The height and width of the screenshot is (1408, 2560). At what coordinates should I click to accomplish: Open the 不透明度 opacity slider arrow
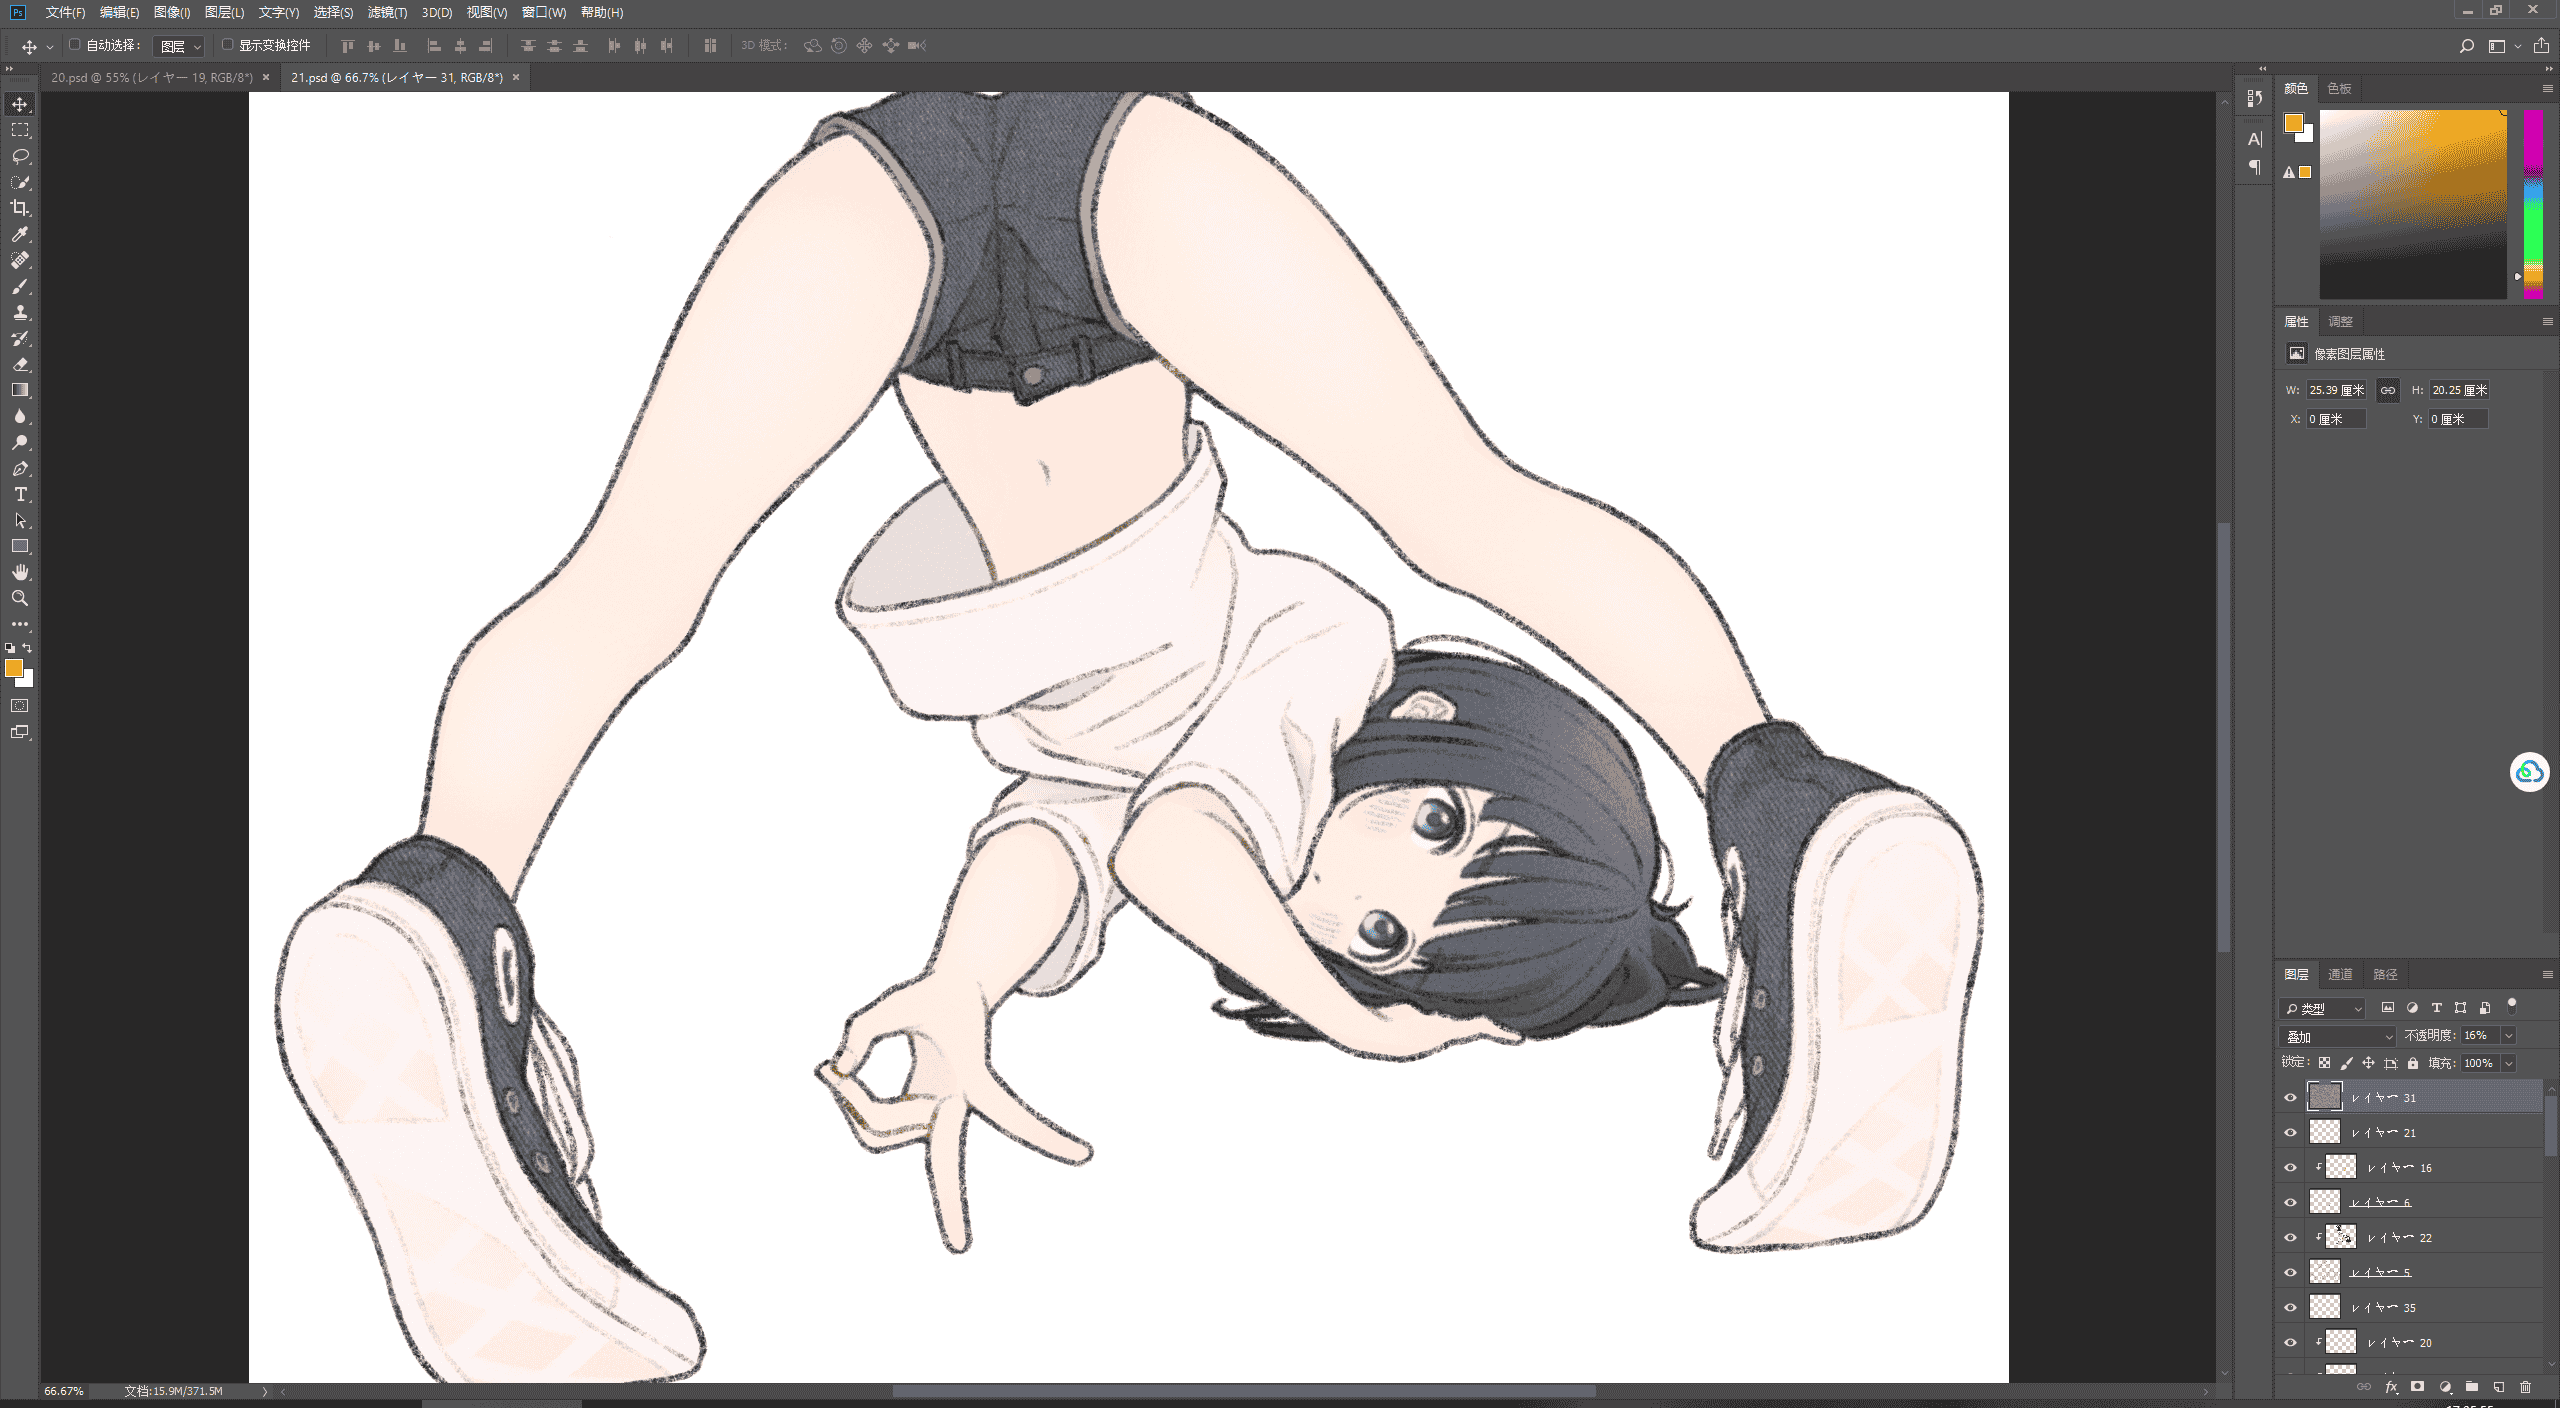pos(2508,1036)
